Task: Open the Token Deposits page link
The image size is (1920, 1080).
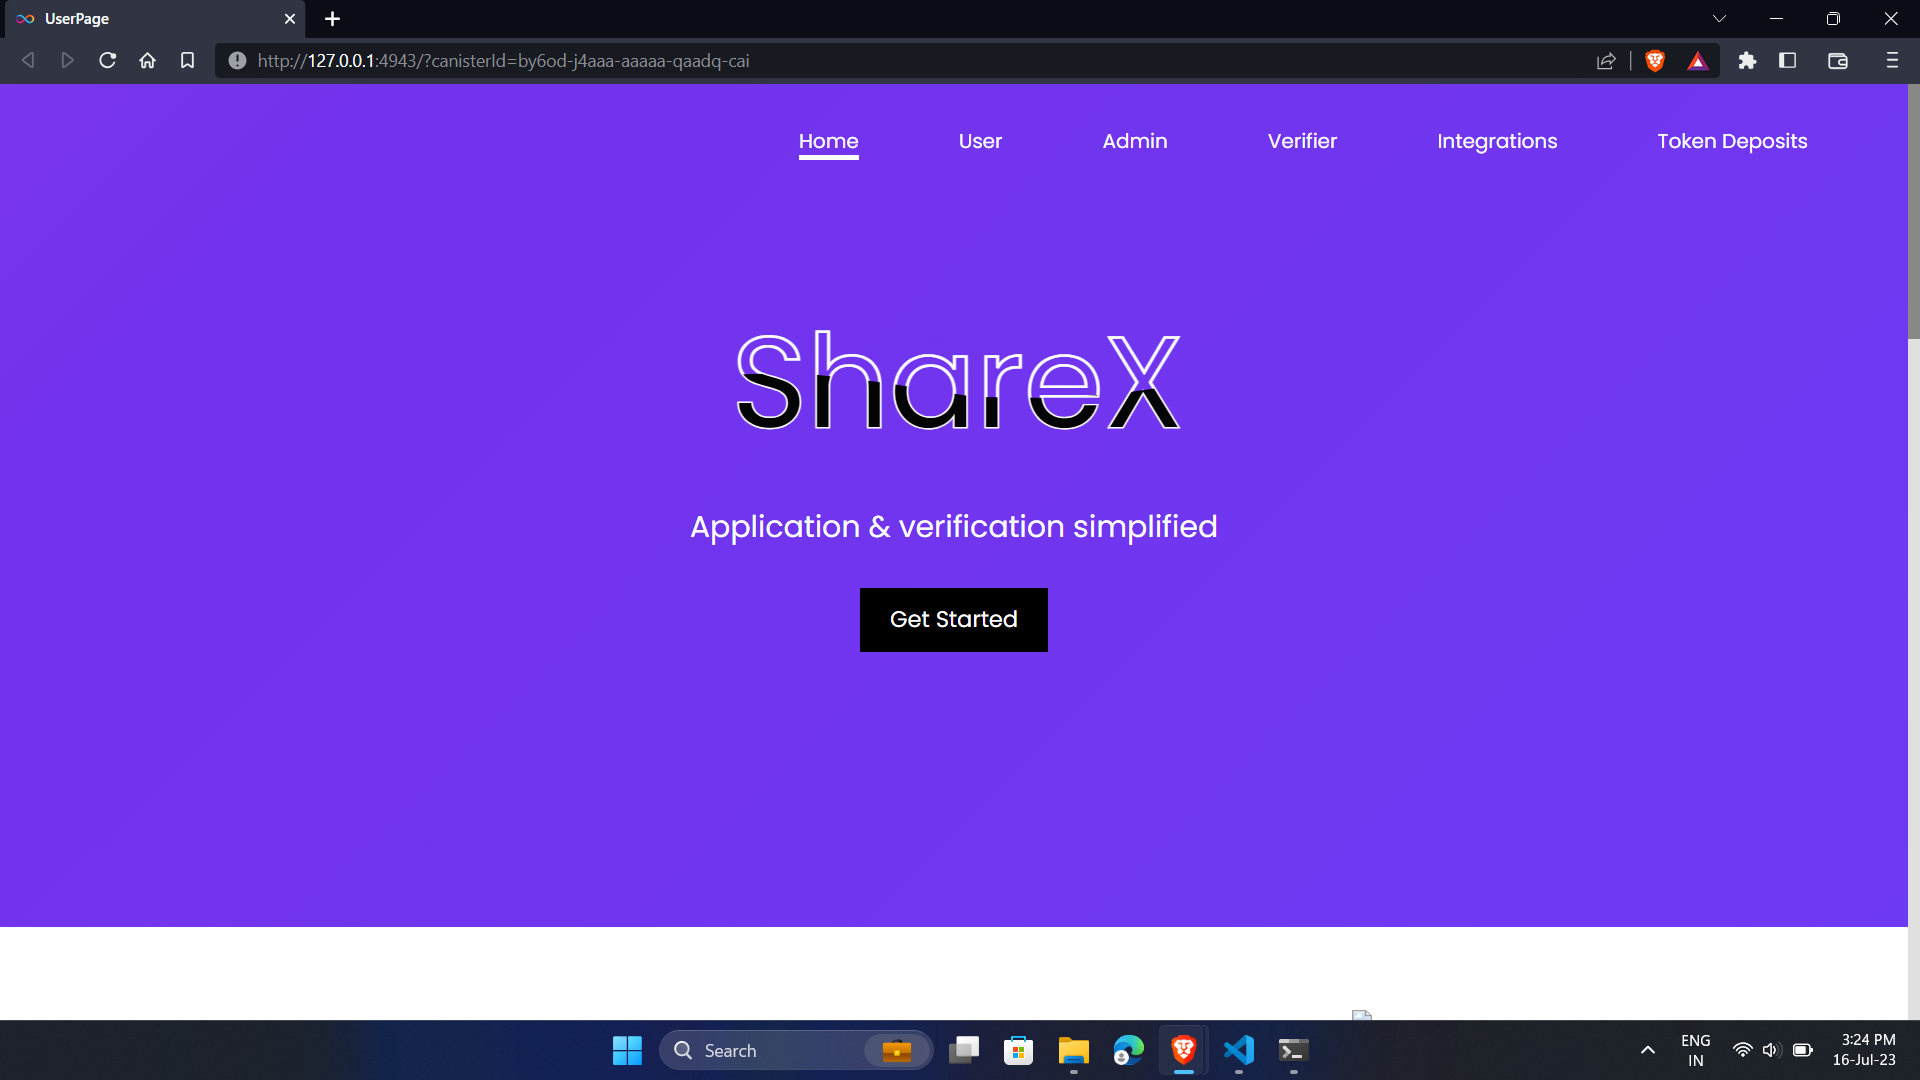Action: 1732,141
